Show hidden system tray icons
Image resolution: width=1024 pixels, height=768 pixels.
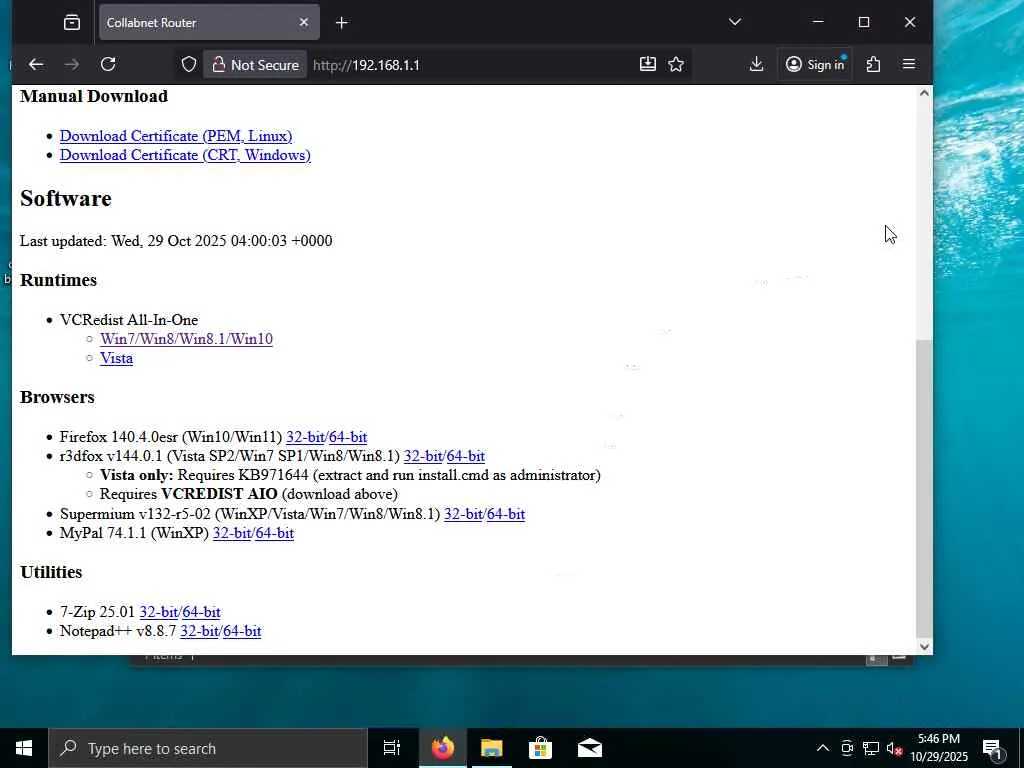[x=823, y=748]
